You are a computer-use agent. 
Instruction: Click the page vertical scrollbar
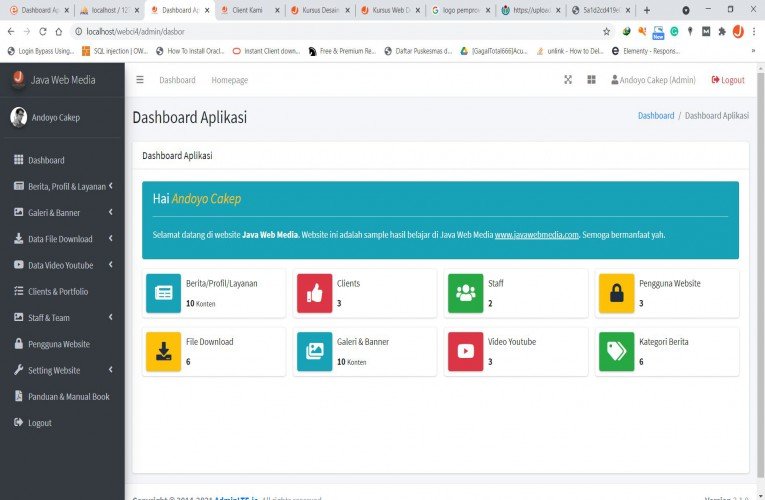pyautogui.click(x=761, y=273)
